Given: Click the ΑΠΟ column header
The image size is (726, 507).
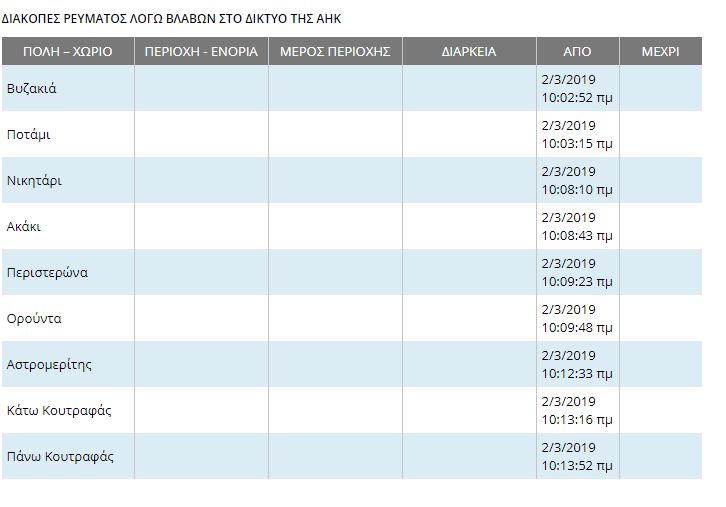Looking at the screenshot, I should tap(577, 51).
